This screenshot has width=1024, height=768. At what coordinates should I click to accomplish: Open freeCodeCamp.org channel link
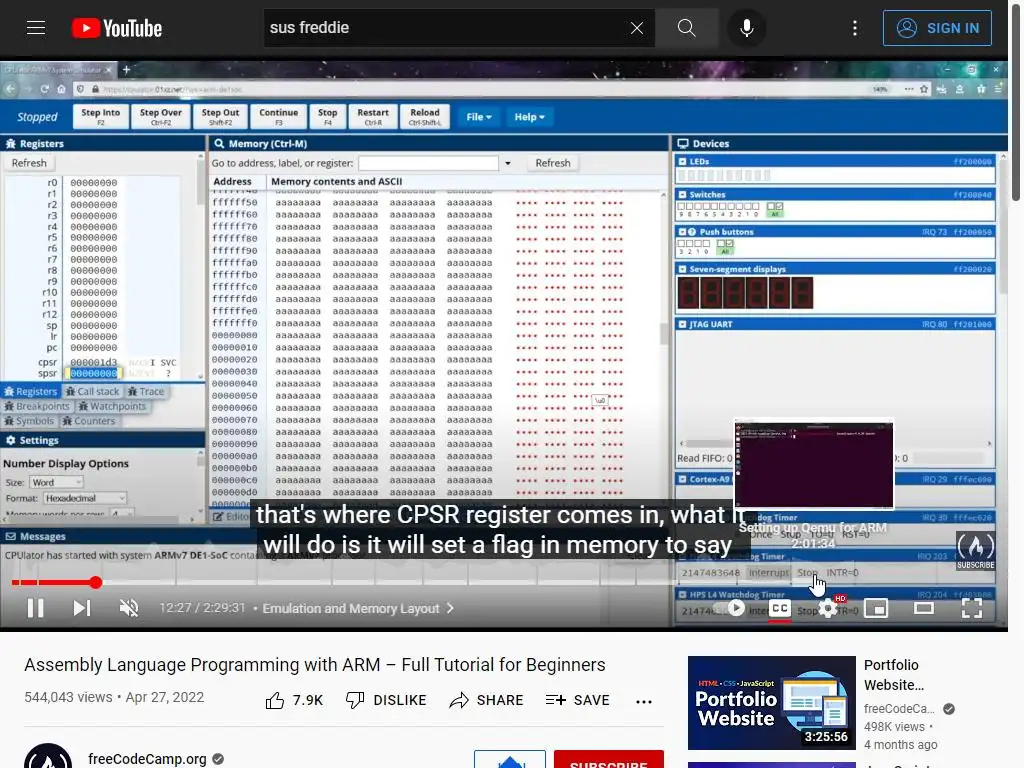click(x=147, y=758)
